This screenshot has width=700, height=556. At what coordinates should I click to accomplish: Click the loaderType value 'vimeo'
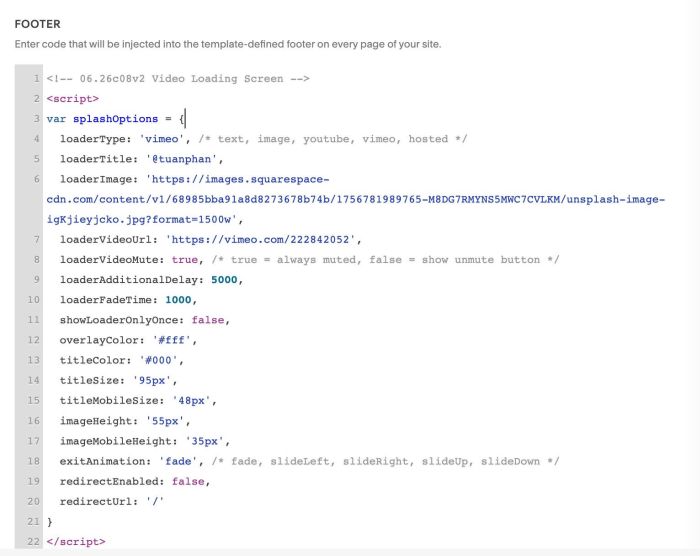162,139
